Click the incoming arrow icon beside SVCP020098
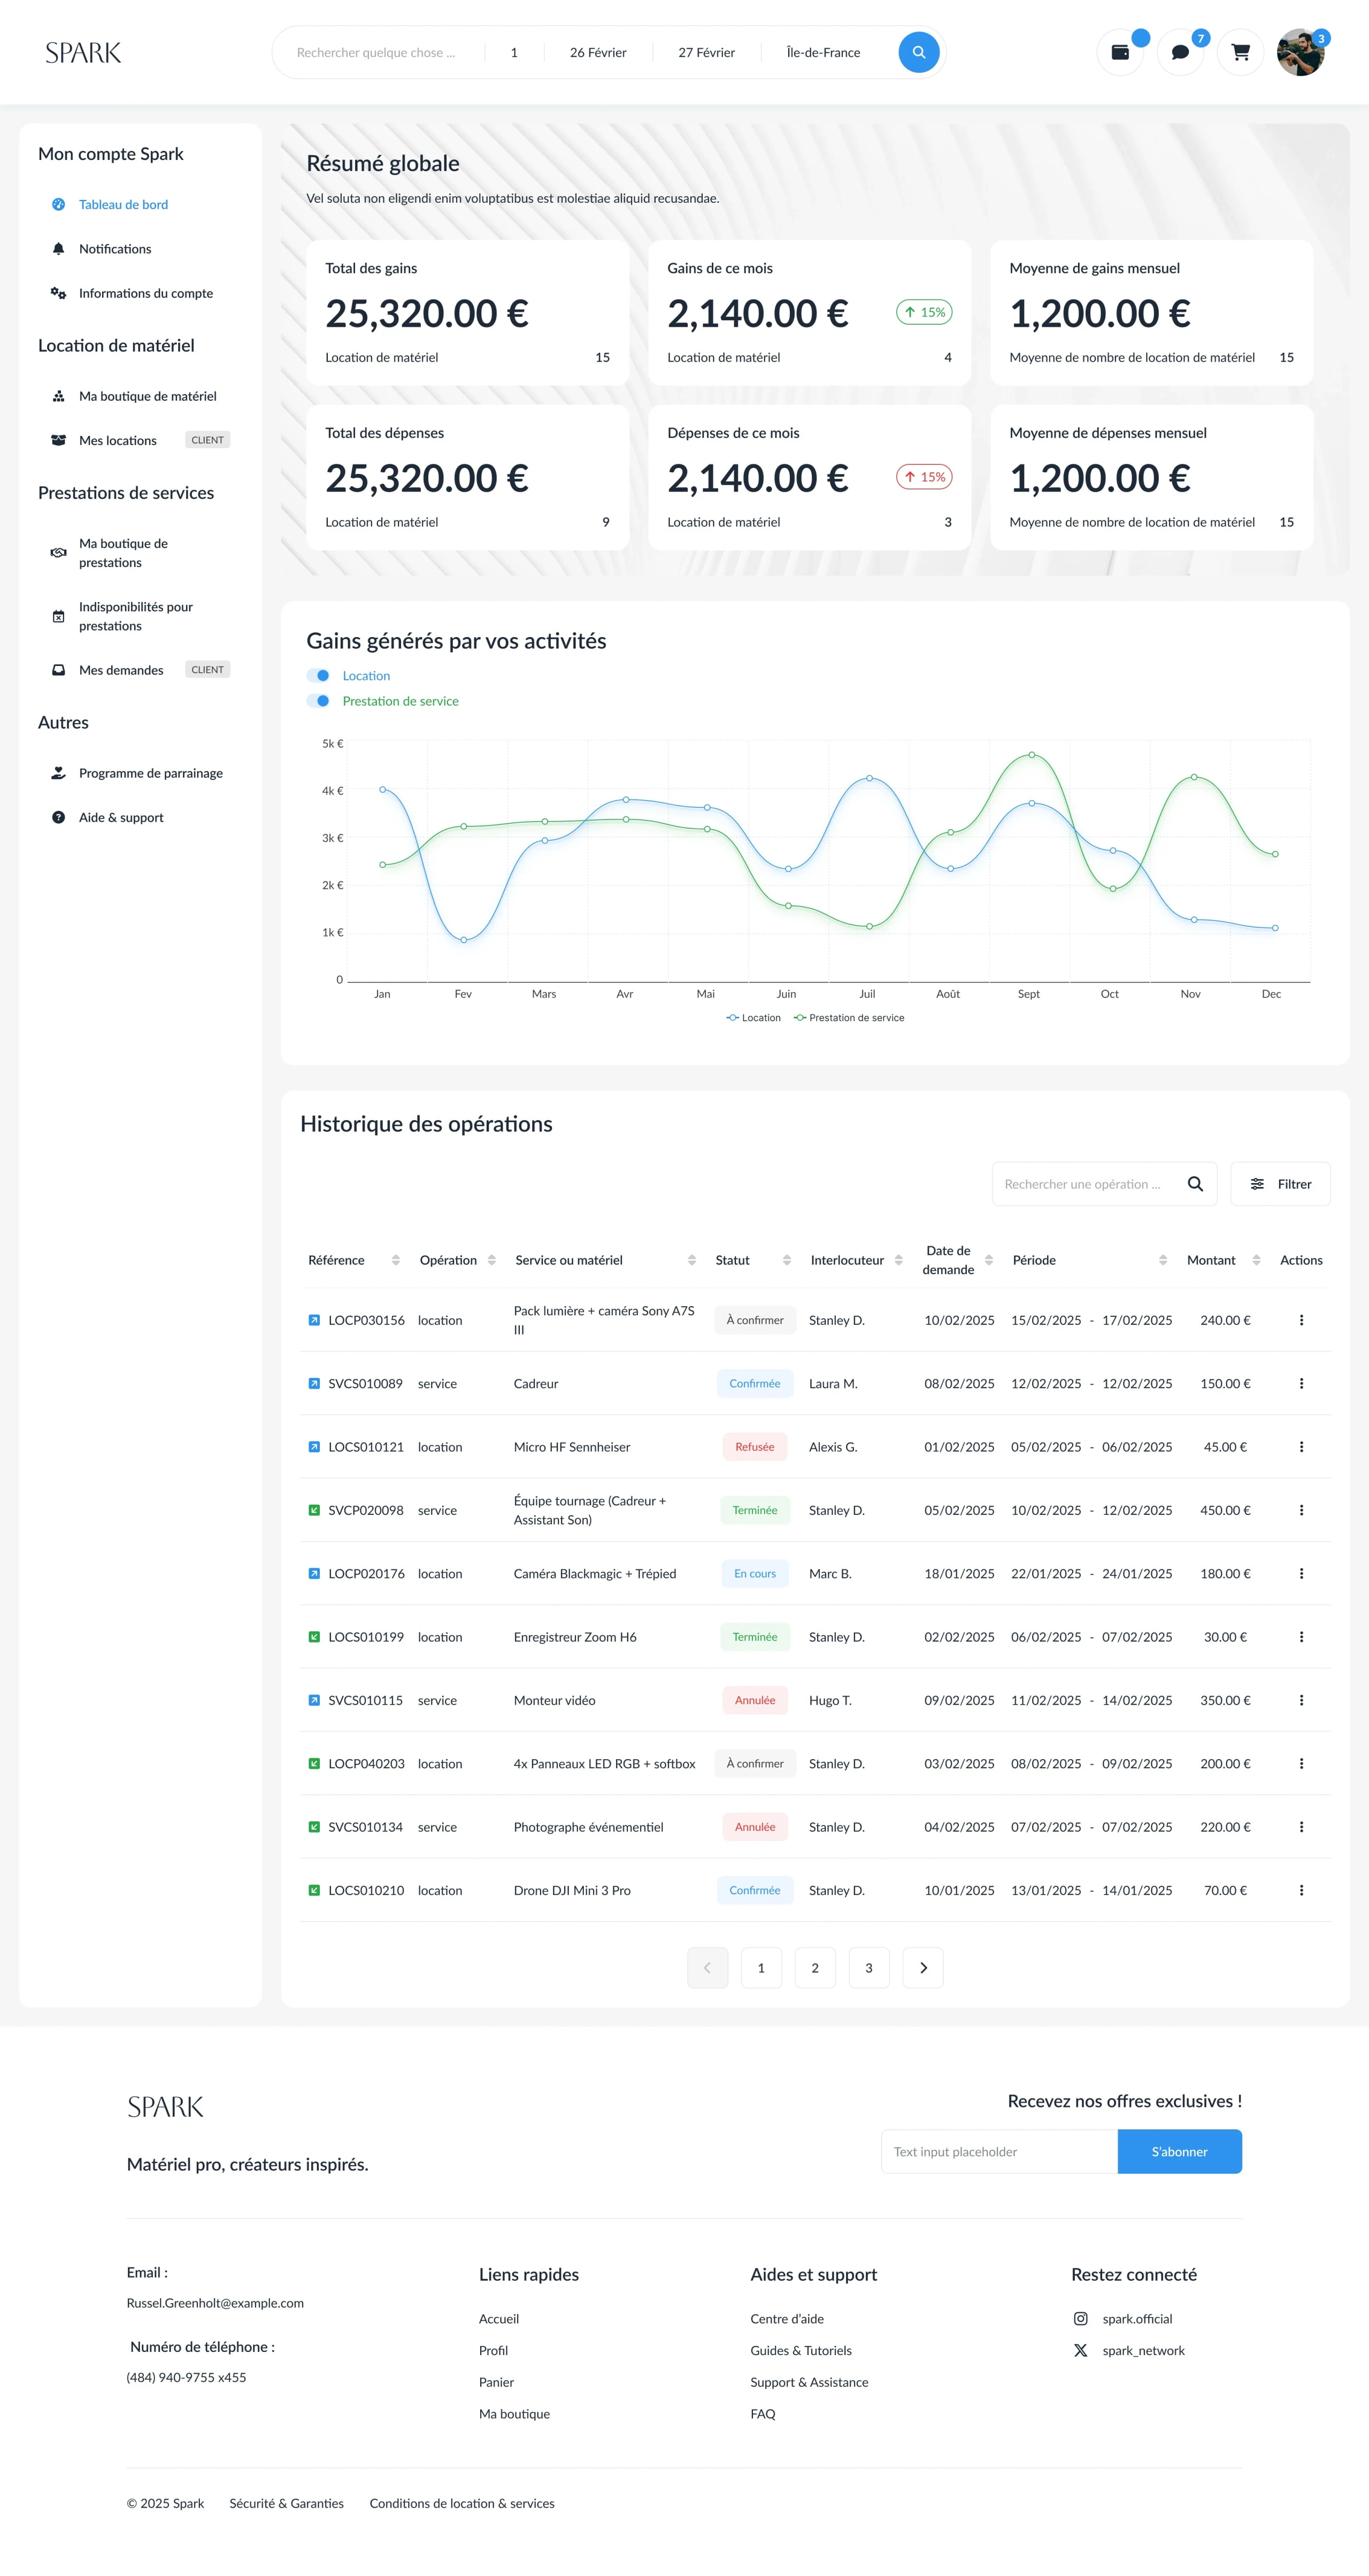The height and width of the screenshot is (2576, 1369). tap(314, 1510)
